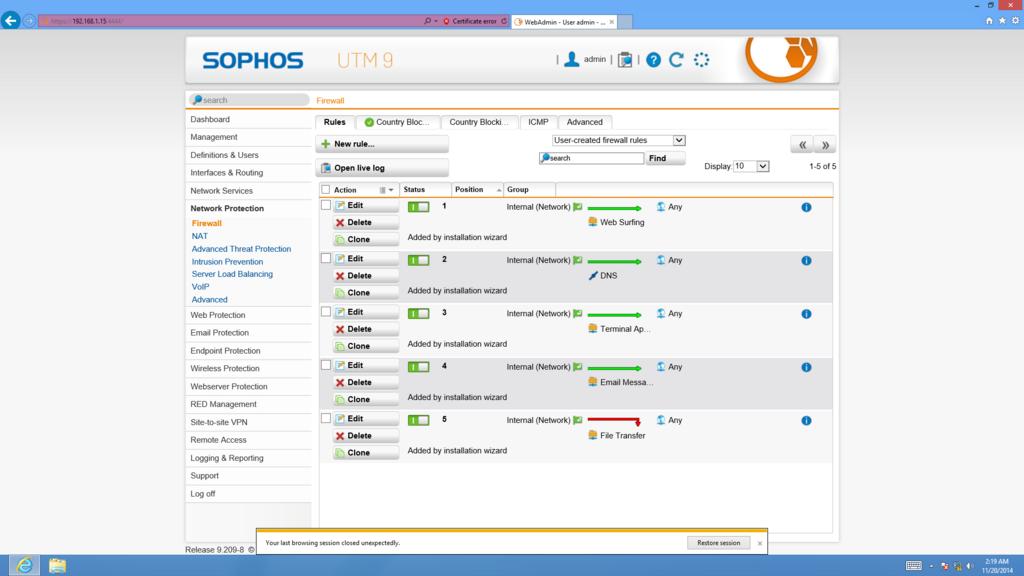Open Intrusion Prevention menu item
This screenshot has height=576, width=1024.
click(x=227, y=261)
